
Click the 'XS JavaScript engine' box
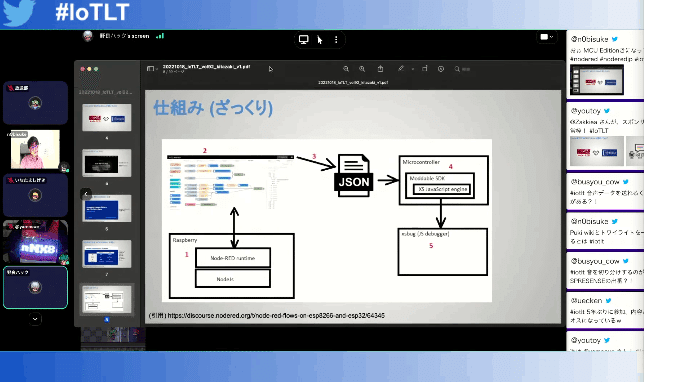[442, 189]
